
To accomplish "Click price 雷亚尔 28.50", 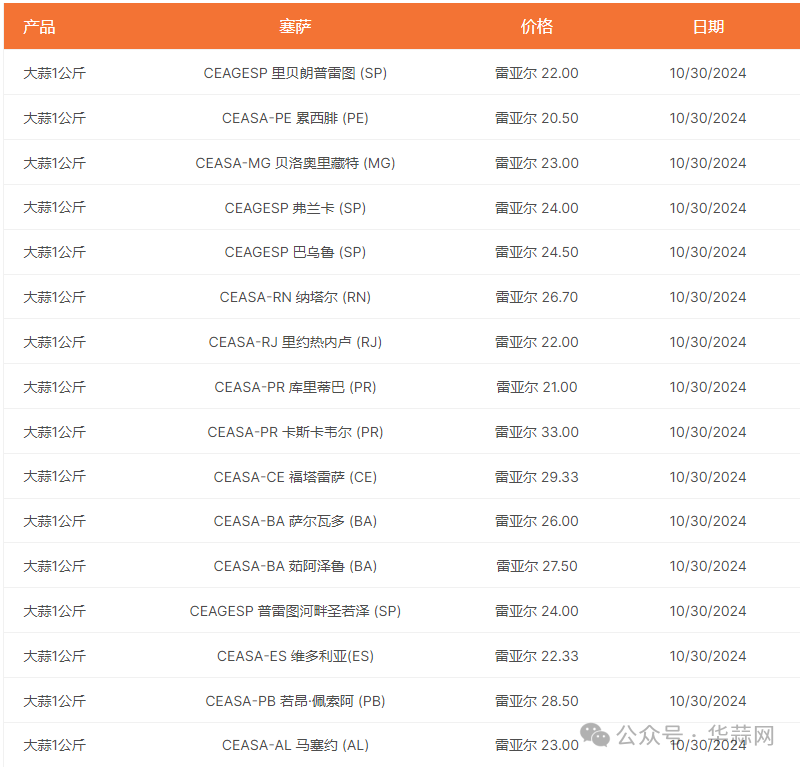I will click(537, 701).
